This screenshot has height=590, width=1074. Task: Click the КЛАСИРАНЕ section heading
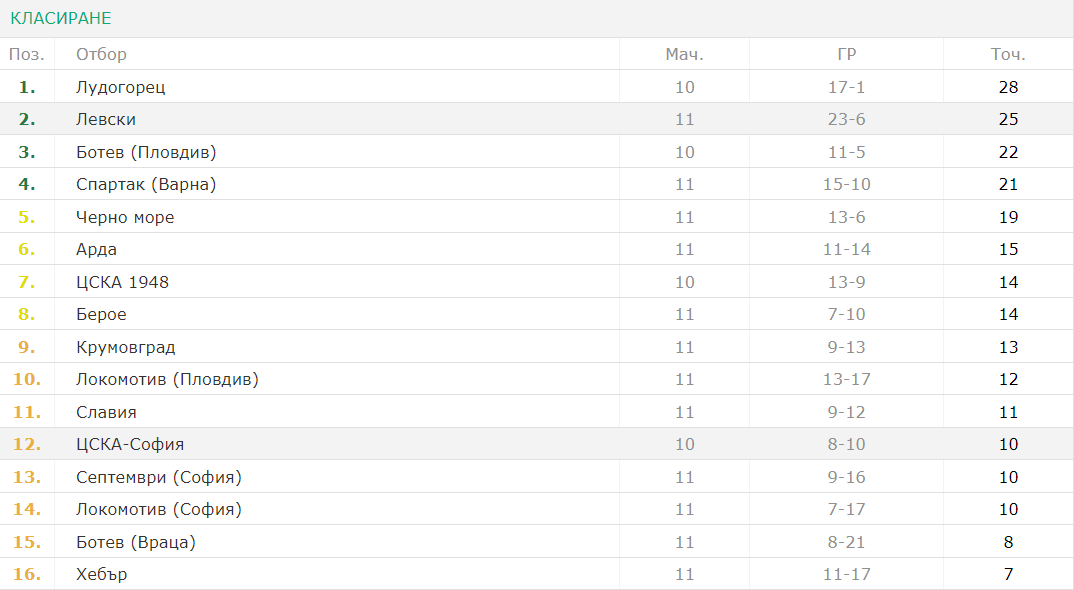60,19
